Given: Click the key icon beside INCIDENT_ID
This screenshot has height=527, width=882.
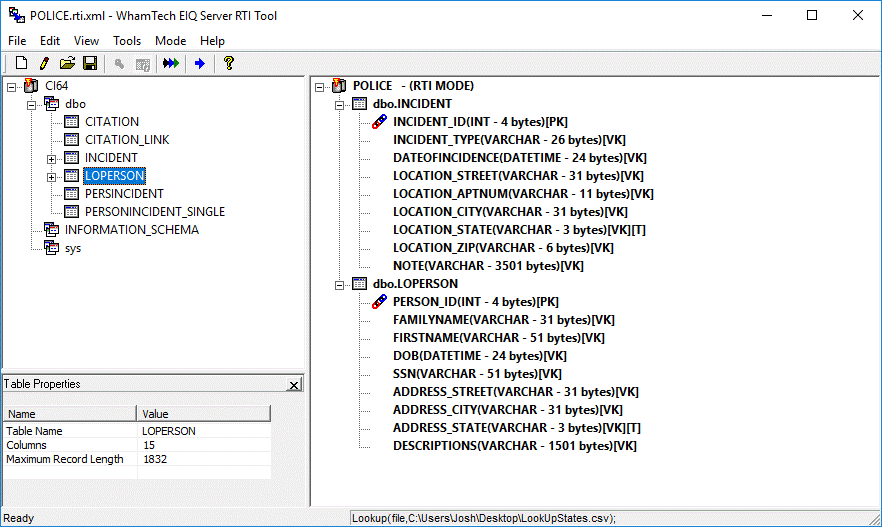Looking at the screenshot, I should [x=380, y=121].
